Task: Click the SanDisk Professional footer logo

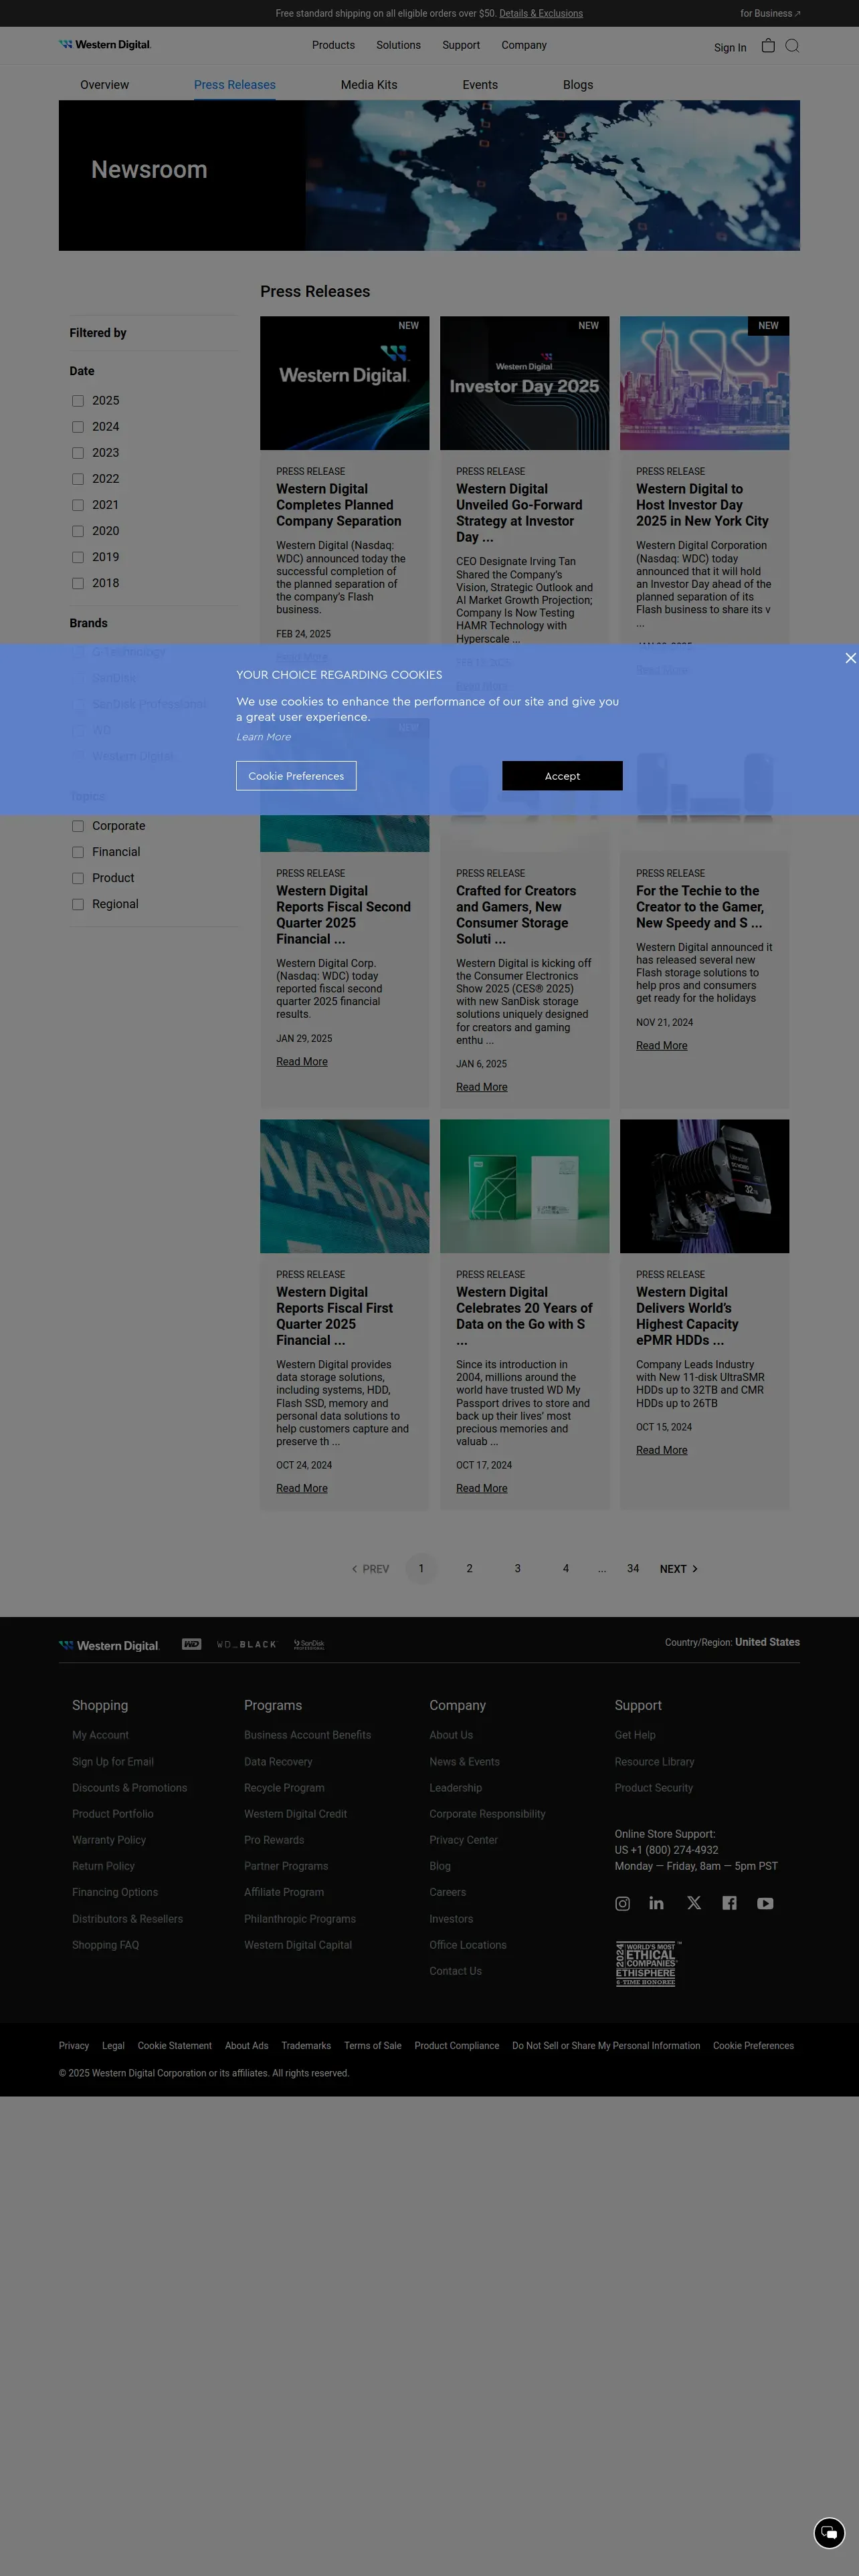Action: pos(309,1644)
